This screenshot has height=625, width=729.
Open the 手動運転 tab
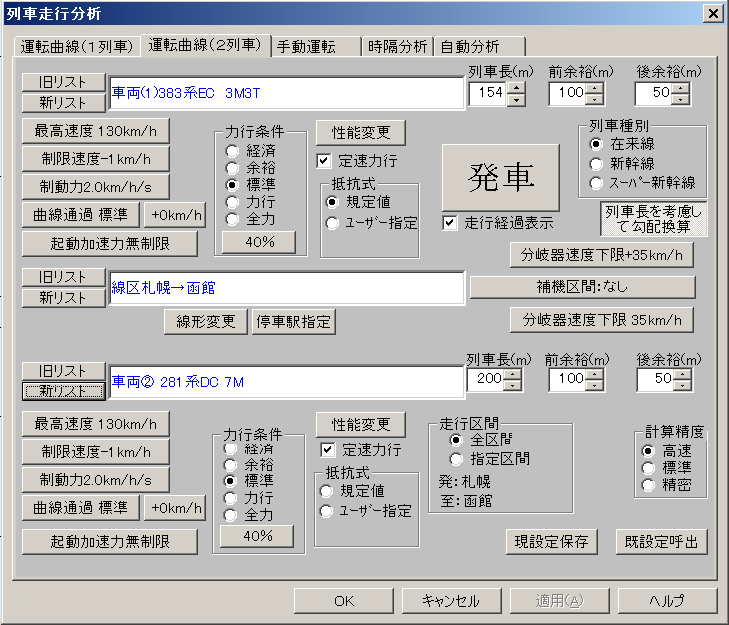coord(316,47)
